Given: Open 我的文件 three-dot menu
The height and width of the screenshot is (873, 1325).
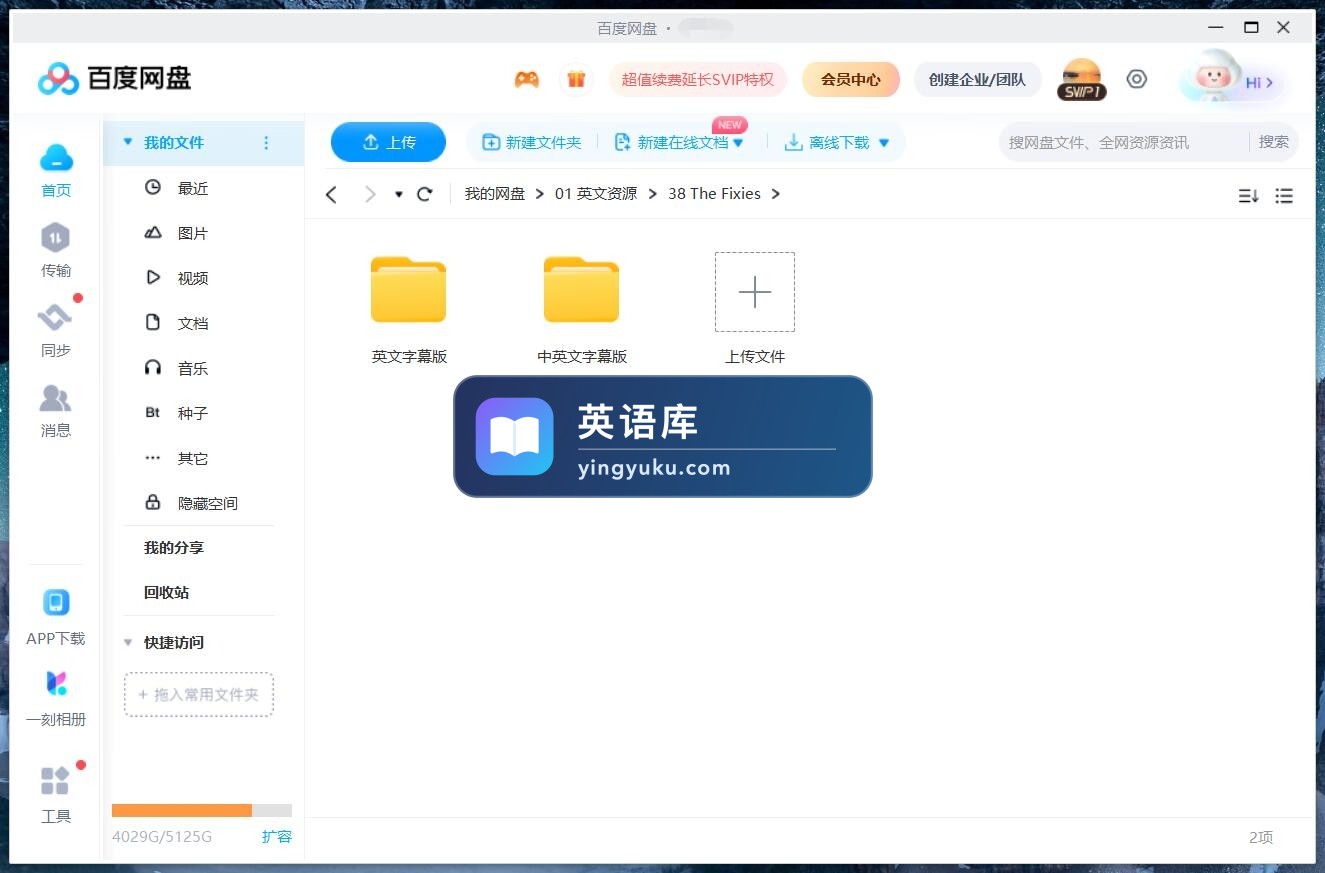Looking at the screenshot, I should pyautogui.click(x=266, y=143).
